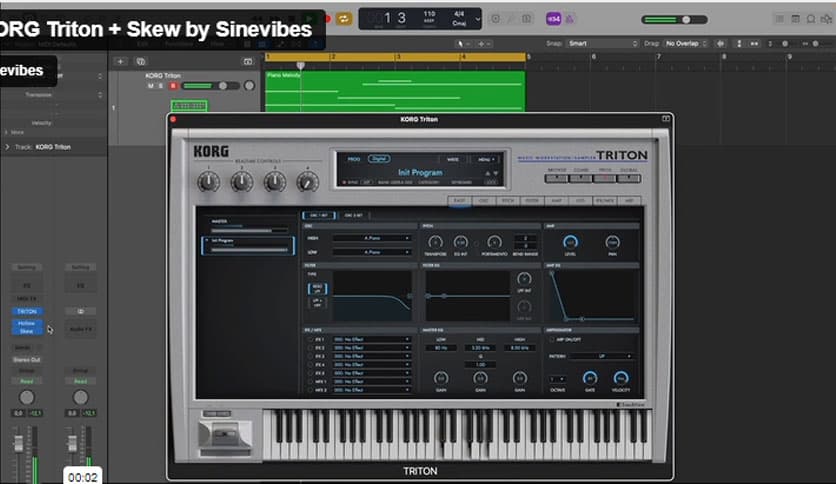
Task: Adjust the Master level slider in Triton
Action: 249,230
